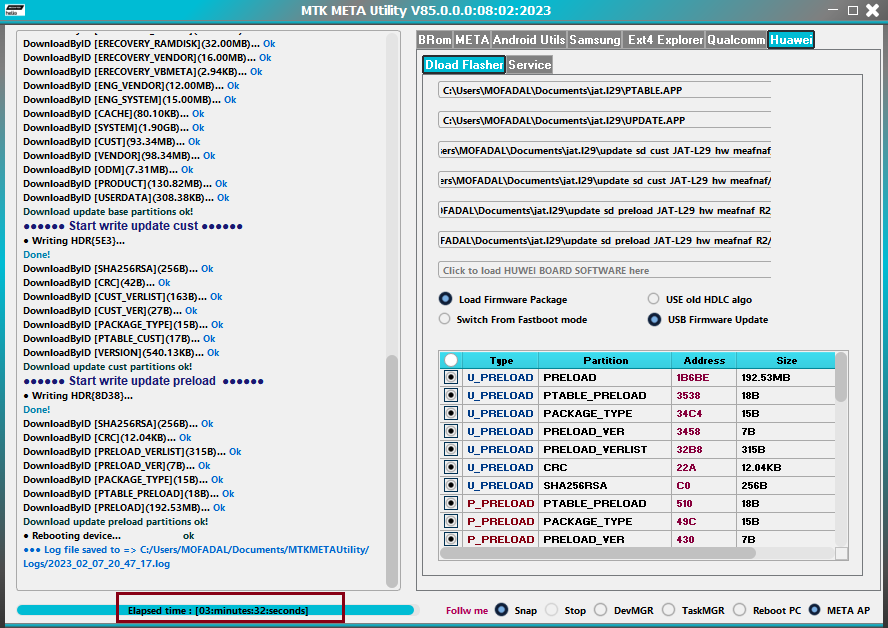Switch to the Samsung tab
The width and height of the screenshot is (888, 628).
tap(594, 41)
